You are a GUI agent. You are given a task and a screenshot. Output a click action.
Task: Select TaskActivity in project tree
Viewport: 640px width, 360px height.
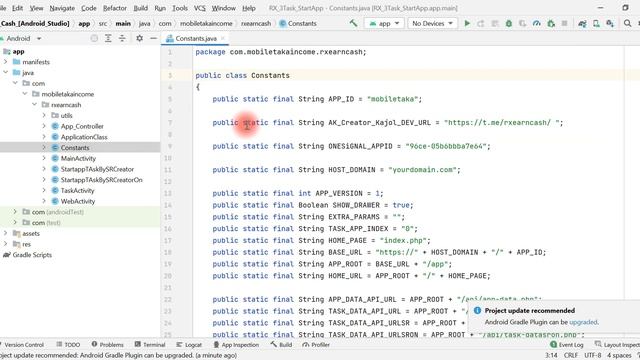pyautogui.click(x=77, y=191)
